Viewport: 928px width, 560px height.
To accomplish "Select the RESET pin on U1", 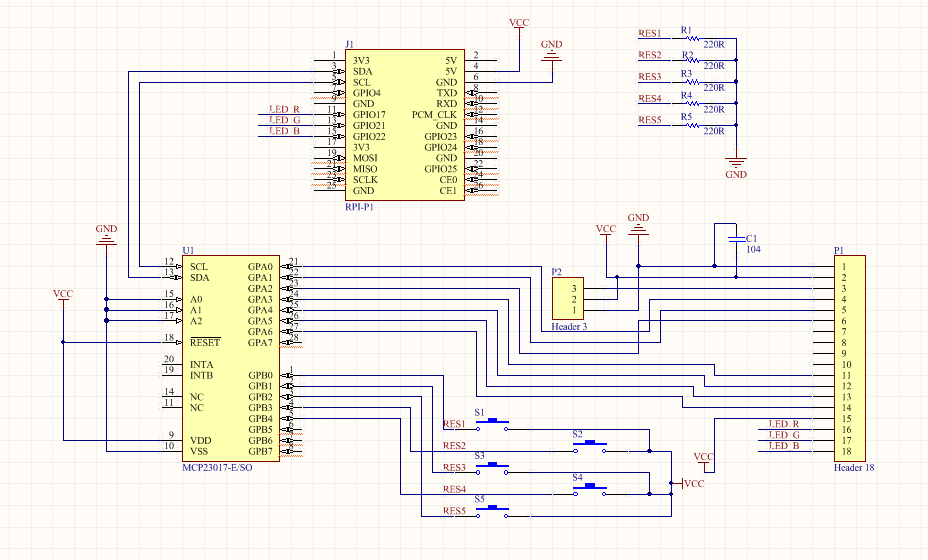I will tap(205, 342).
